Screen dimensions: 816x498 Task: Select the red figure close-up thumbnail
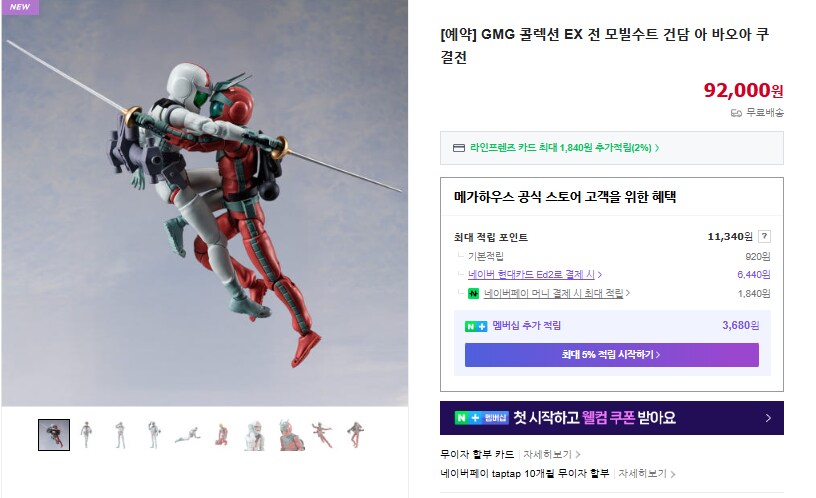point(289,435)
